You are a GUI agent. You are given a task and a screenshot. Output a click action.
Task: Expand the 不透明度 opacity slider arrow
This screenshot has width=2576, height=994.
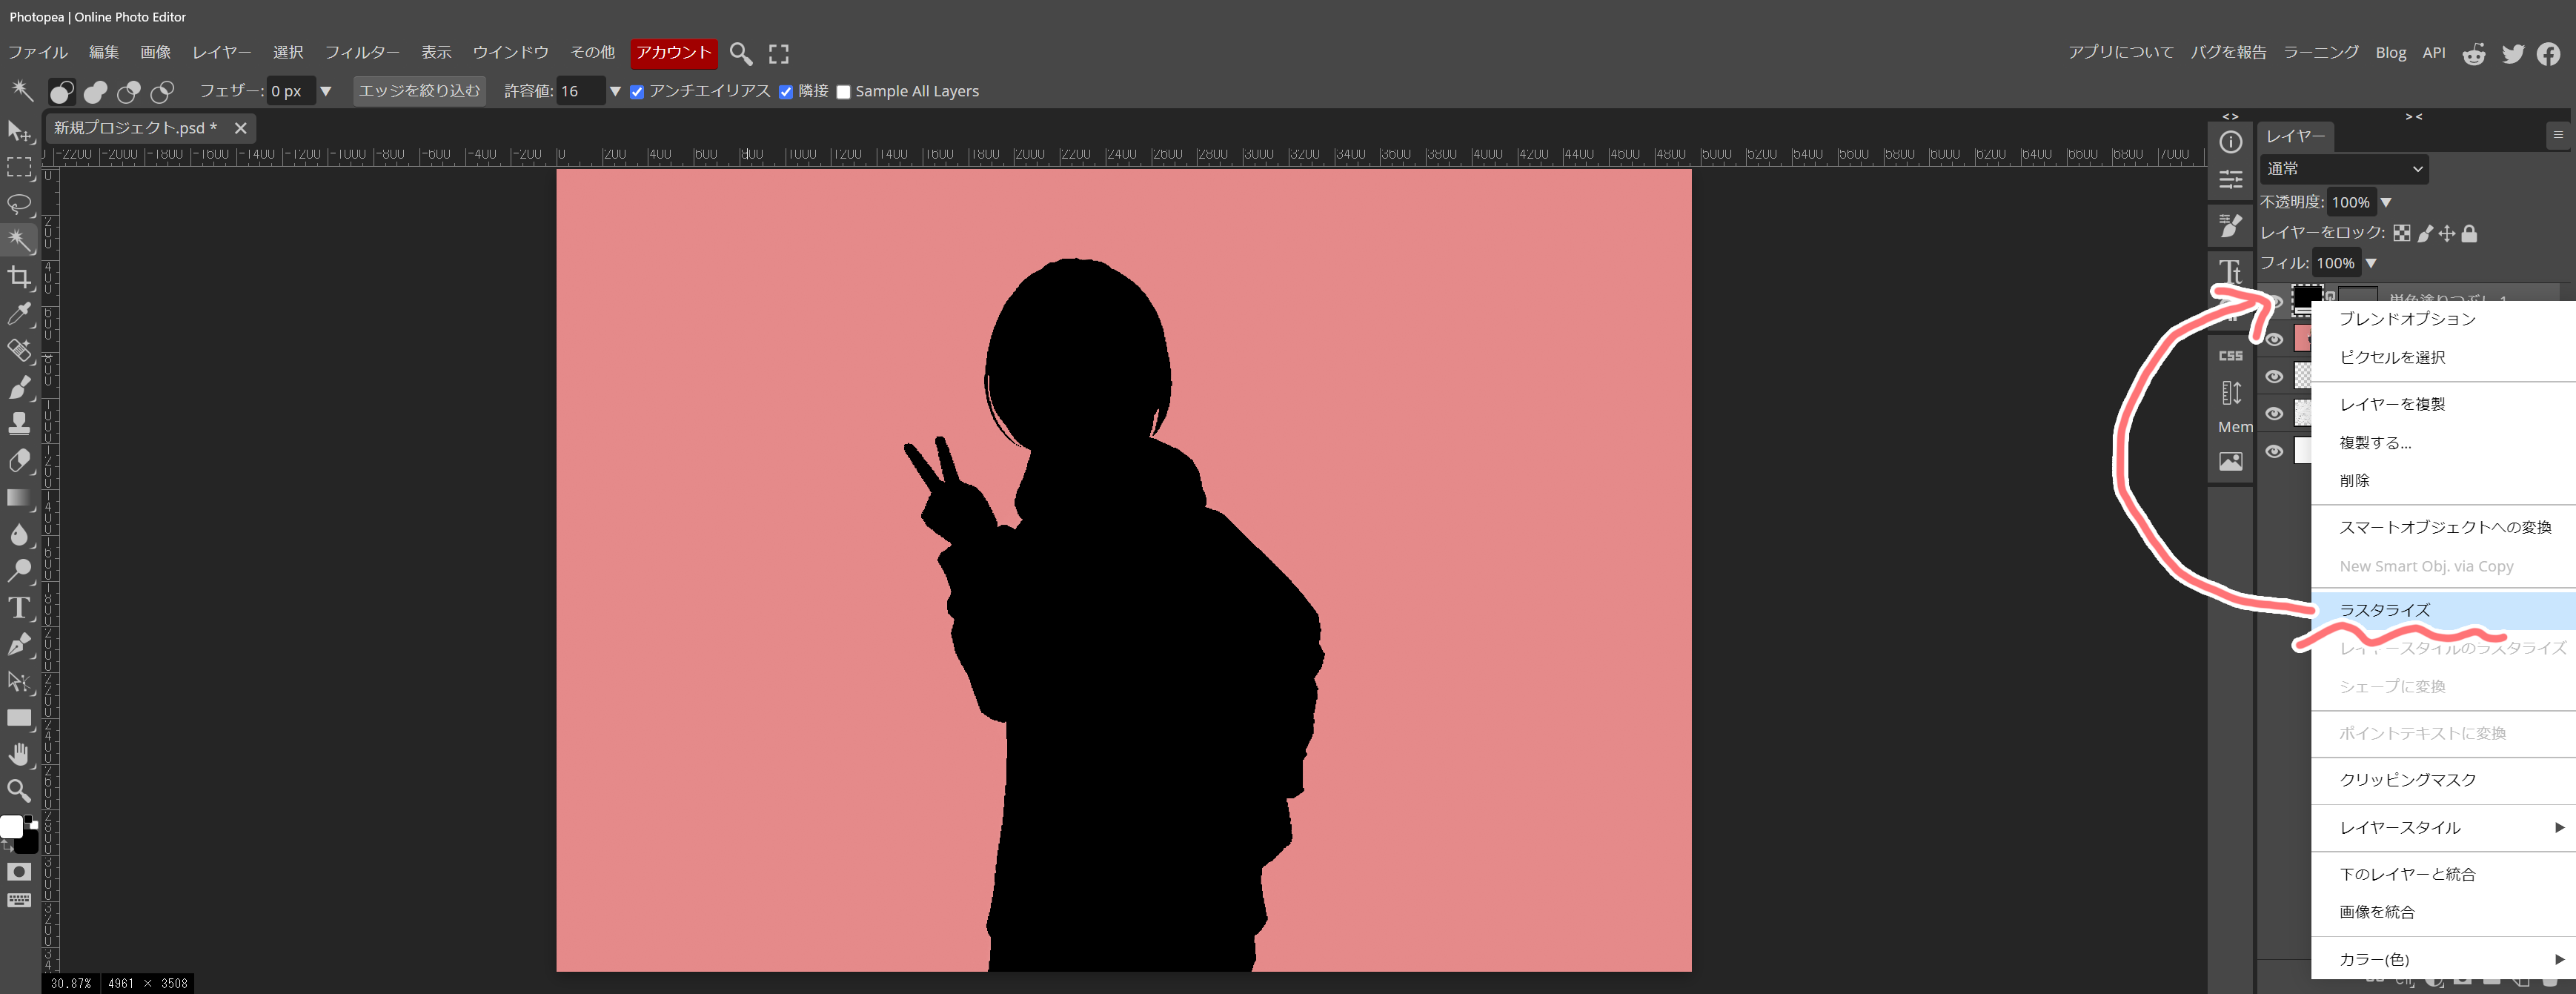pyautogui.click(x=2386, y=202)
